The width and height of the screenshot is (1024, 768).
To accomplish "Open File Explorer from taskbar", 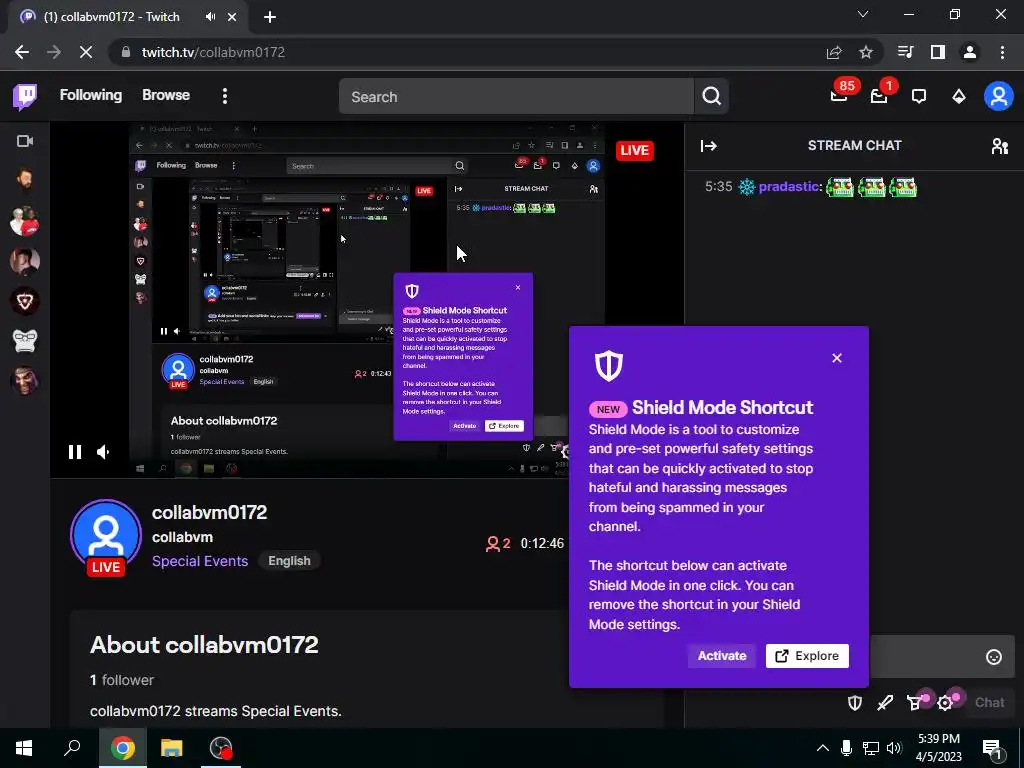I will [x=172, y=748].
